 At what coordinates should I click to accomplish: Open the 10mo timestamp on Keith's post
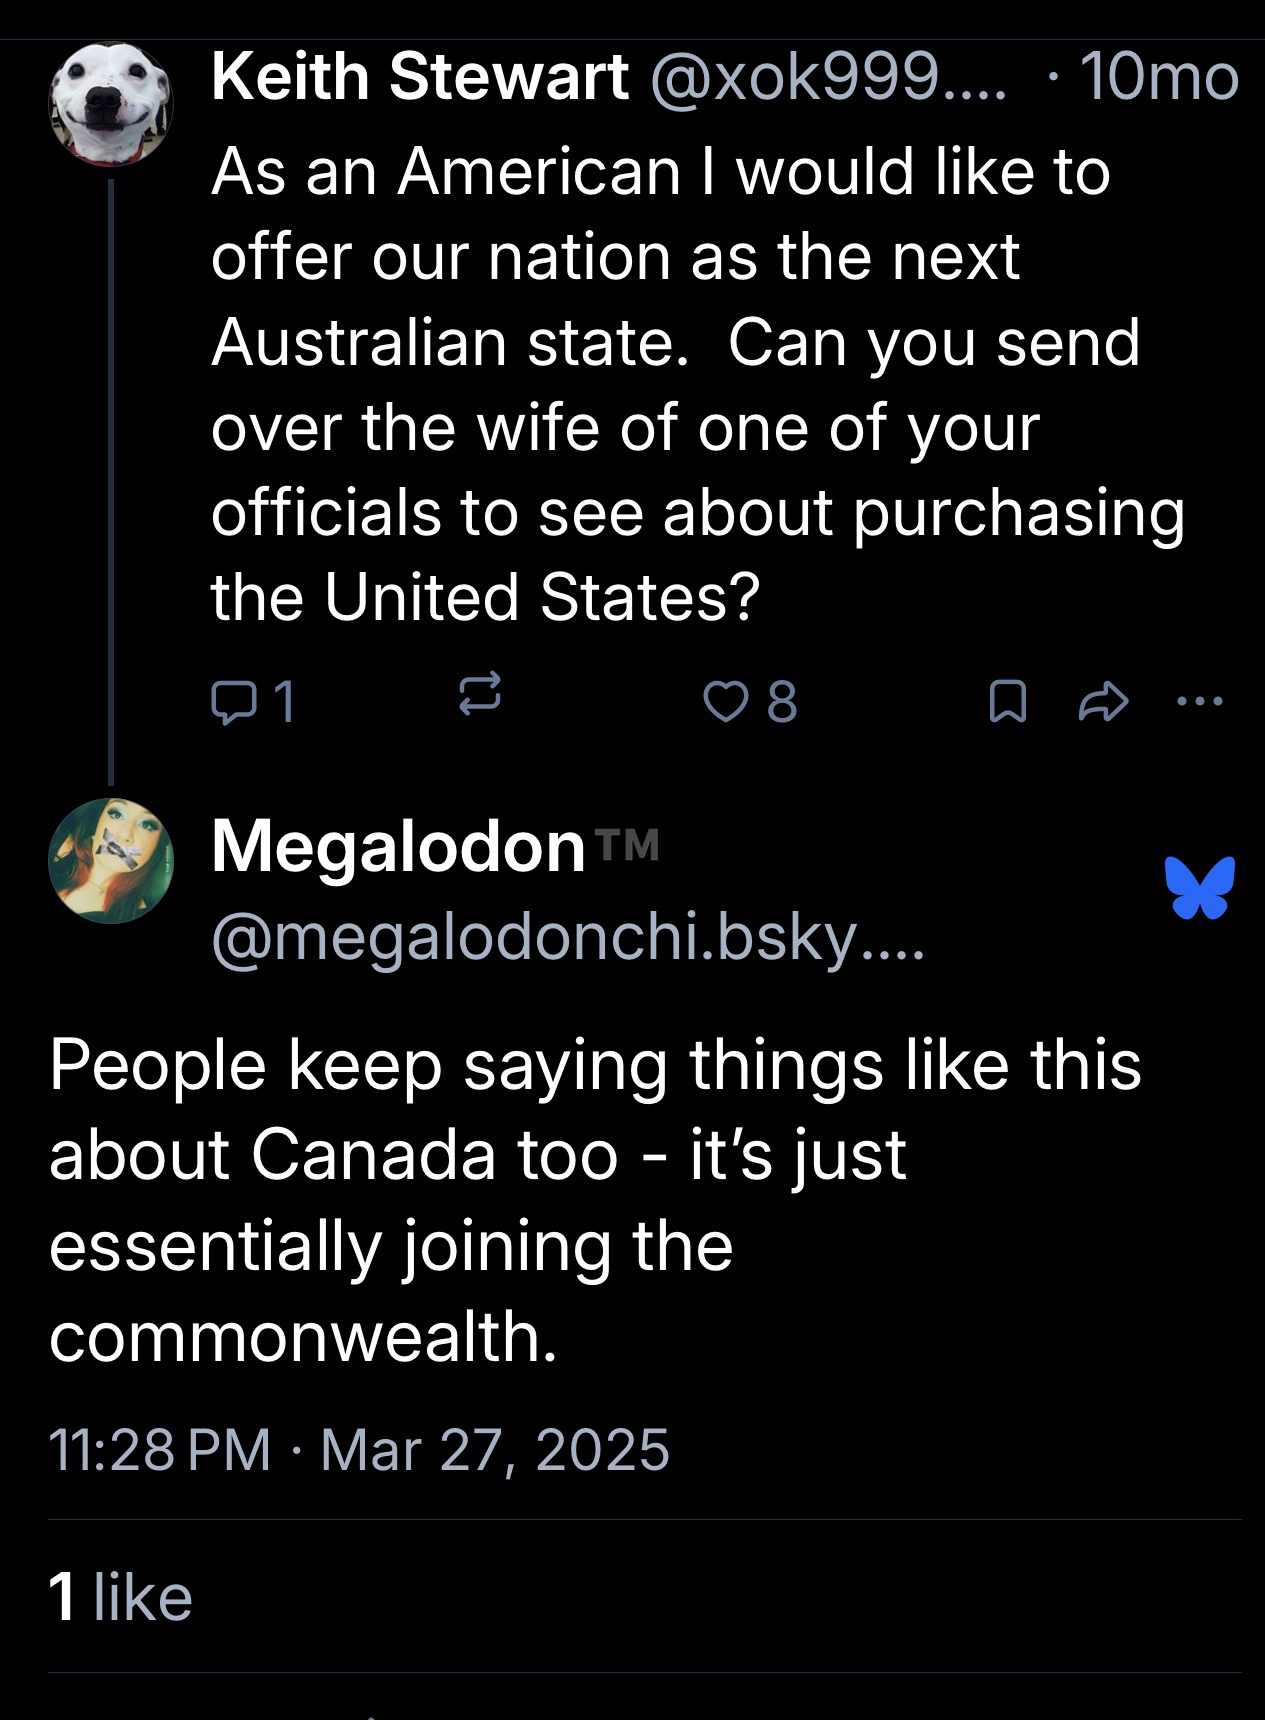(1159, 77)
